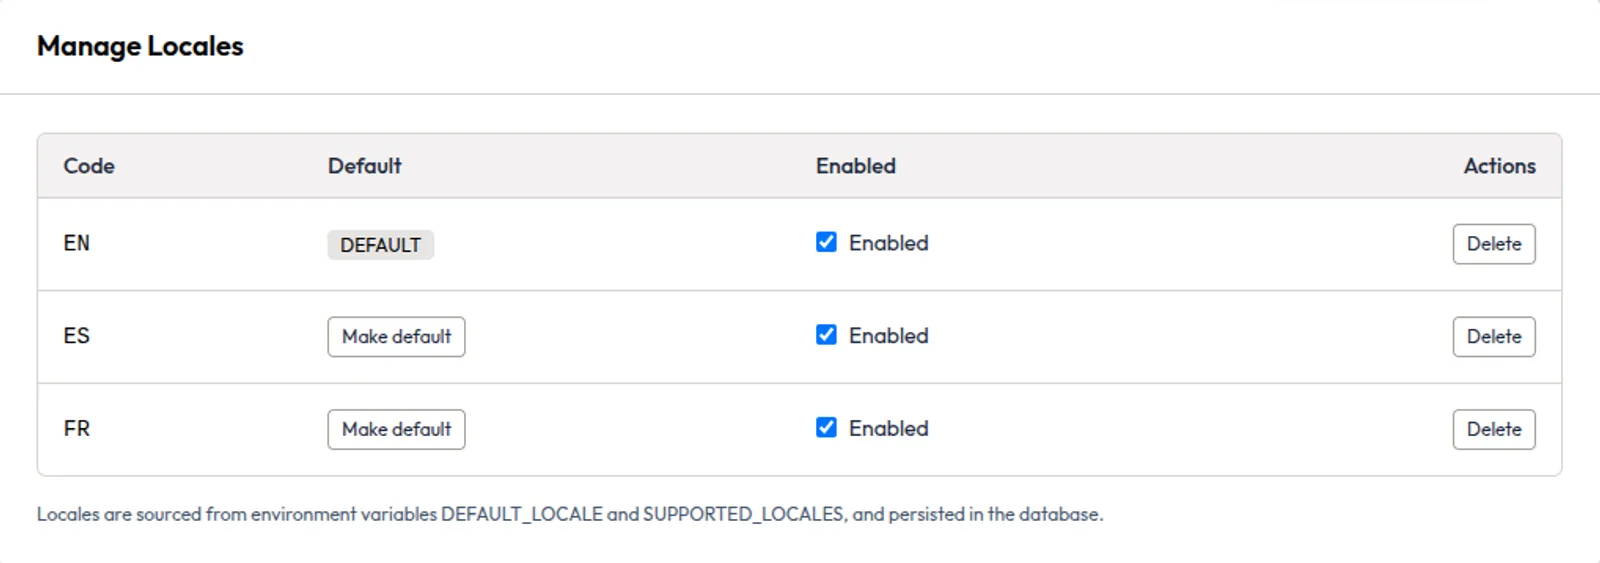
Task: Remove the FR locale with Delete
Action: tap(1493, 429)
